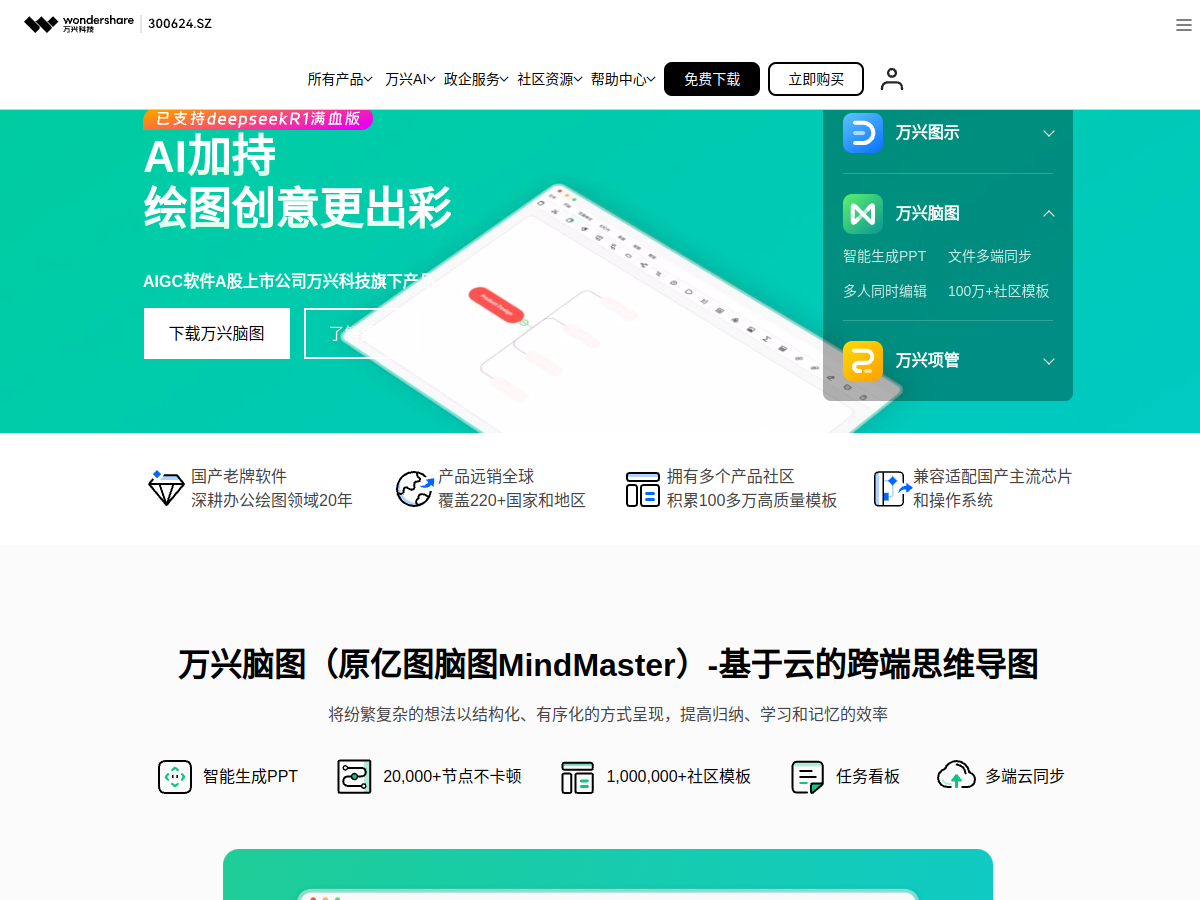Screen dimensions: 1200x900
Task: Open the 100万+社区模板 link
Action: [x=999, y=291]
